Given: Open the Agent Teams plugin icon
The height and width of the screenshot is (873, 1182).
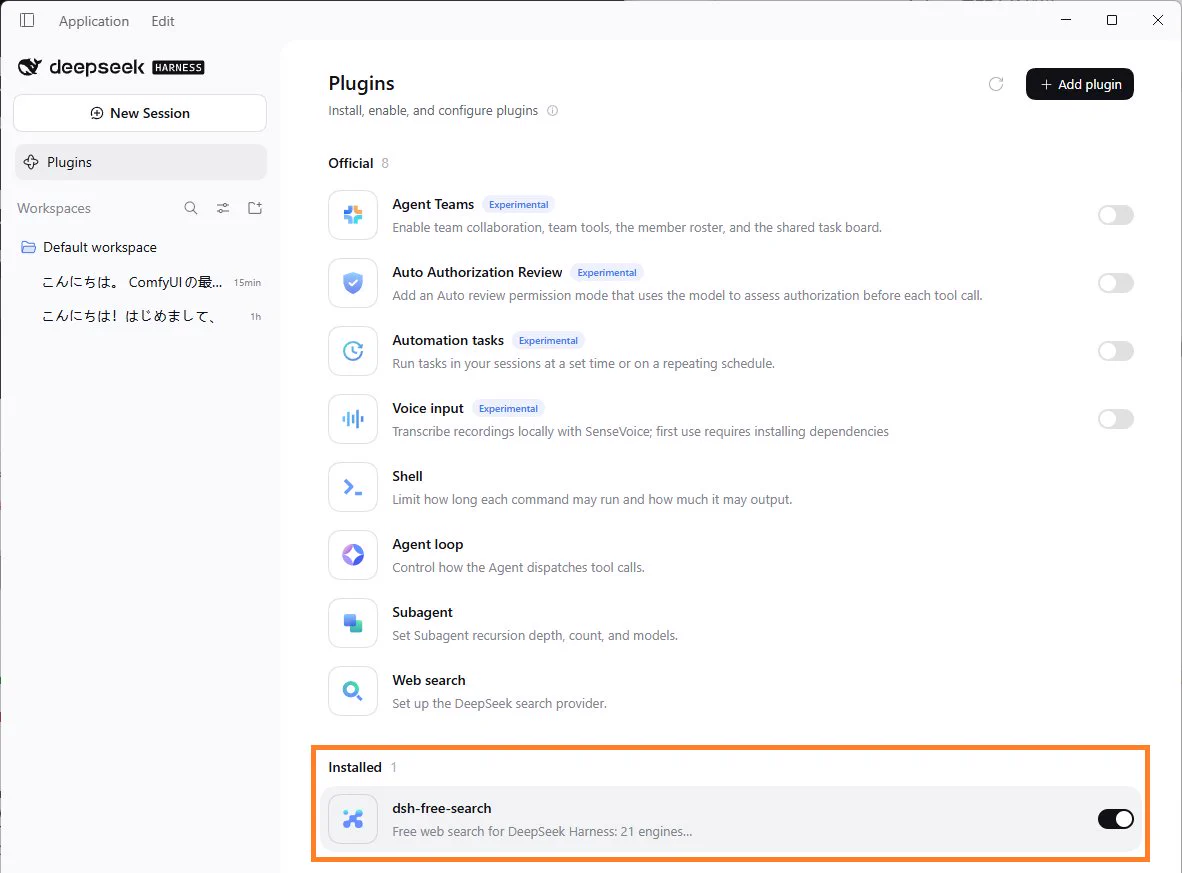Looking at the screenshot, I should pyautogui.click(x=353, y=215).
